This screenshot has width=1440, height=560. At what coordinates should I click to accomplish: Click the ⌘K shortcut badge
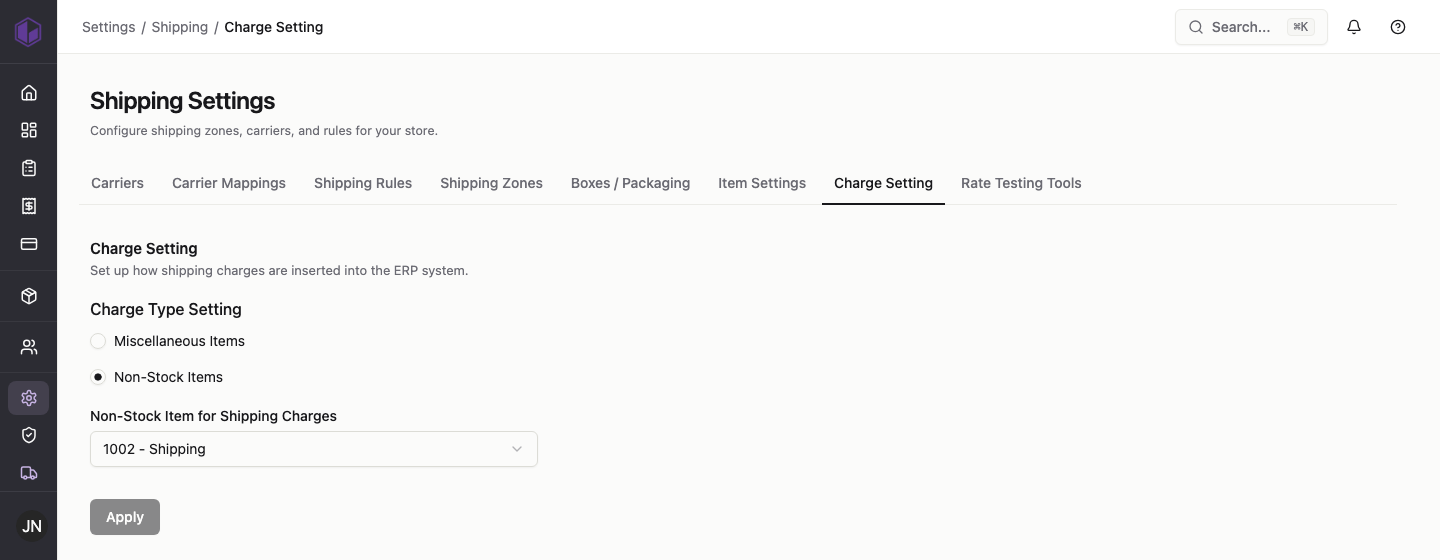pyautogui.click(x=1300, y=27)
